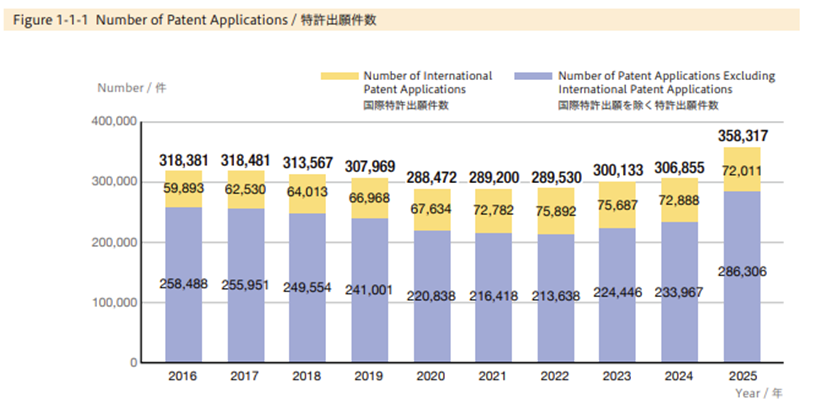
Task: Click the Japanese legend text 国際特許出願件数
Action: point(405,104)
